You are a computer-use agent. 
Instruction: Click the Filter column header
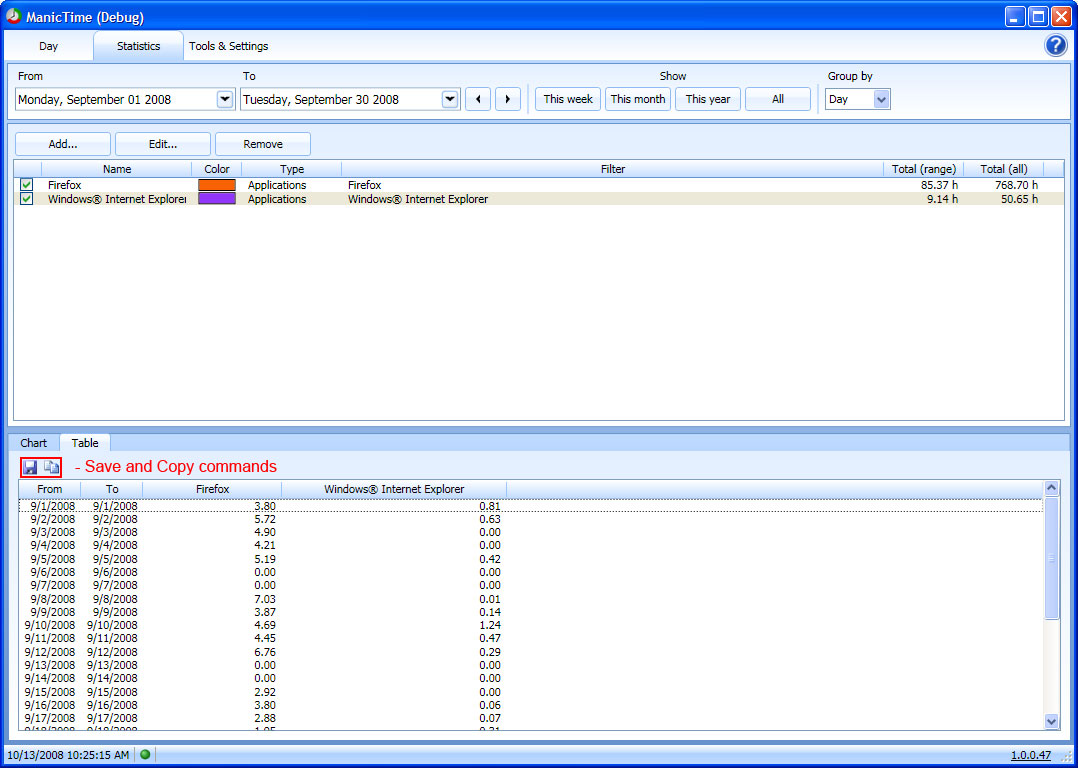click(x=613, y=169)
